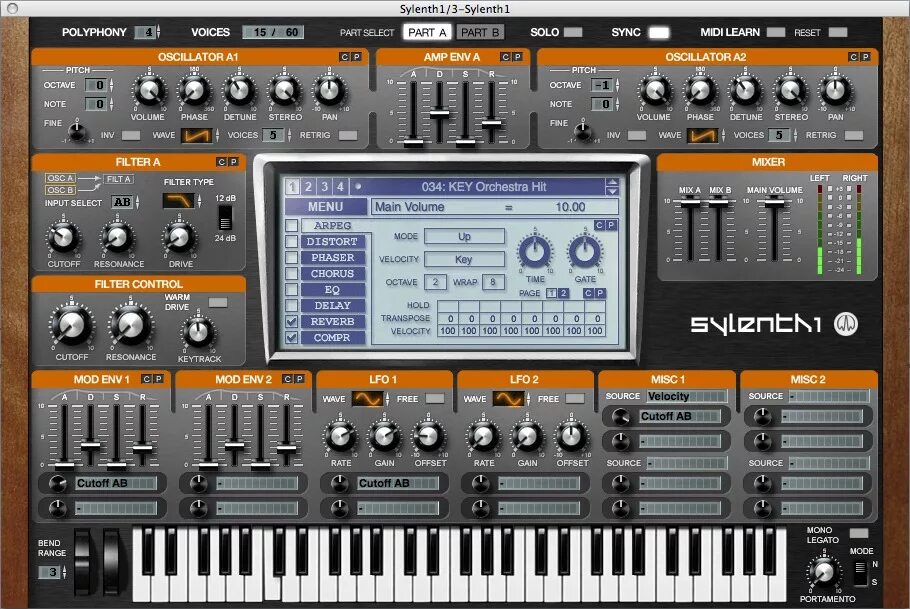Click the Sylenth1 logo emblem
The image size is (910, 609).
(846, 324)
